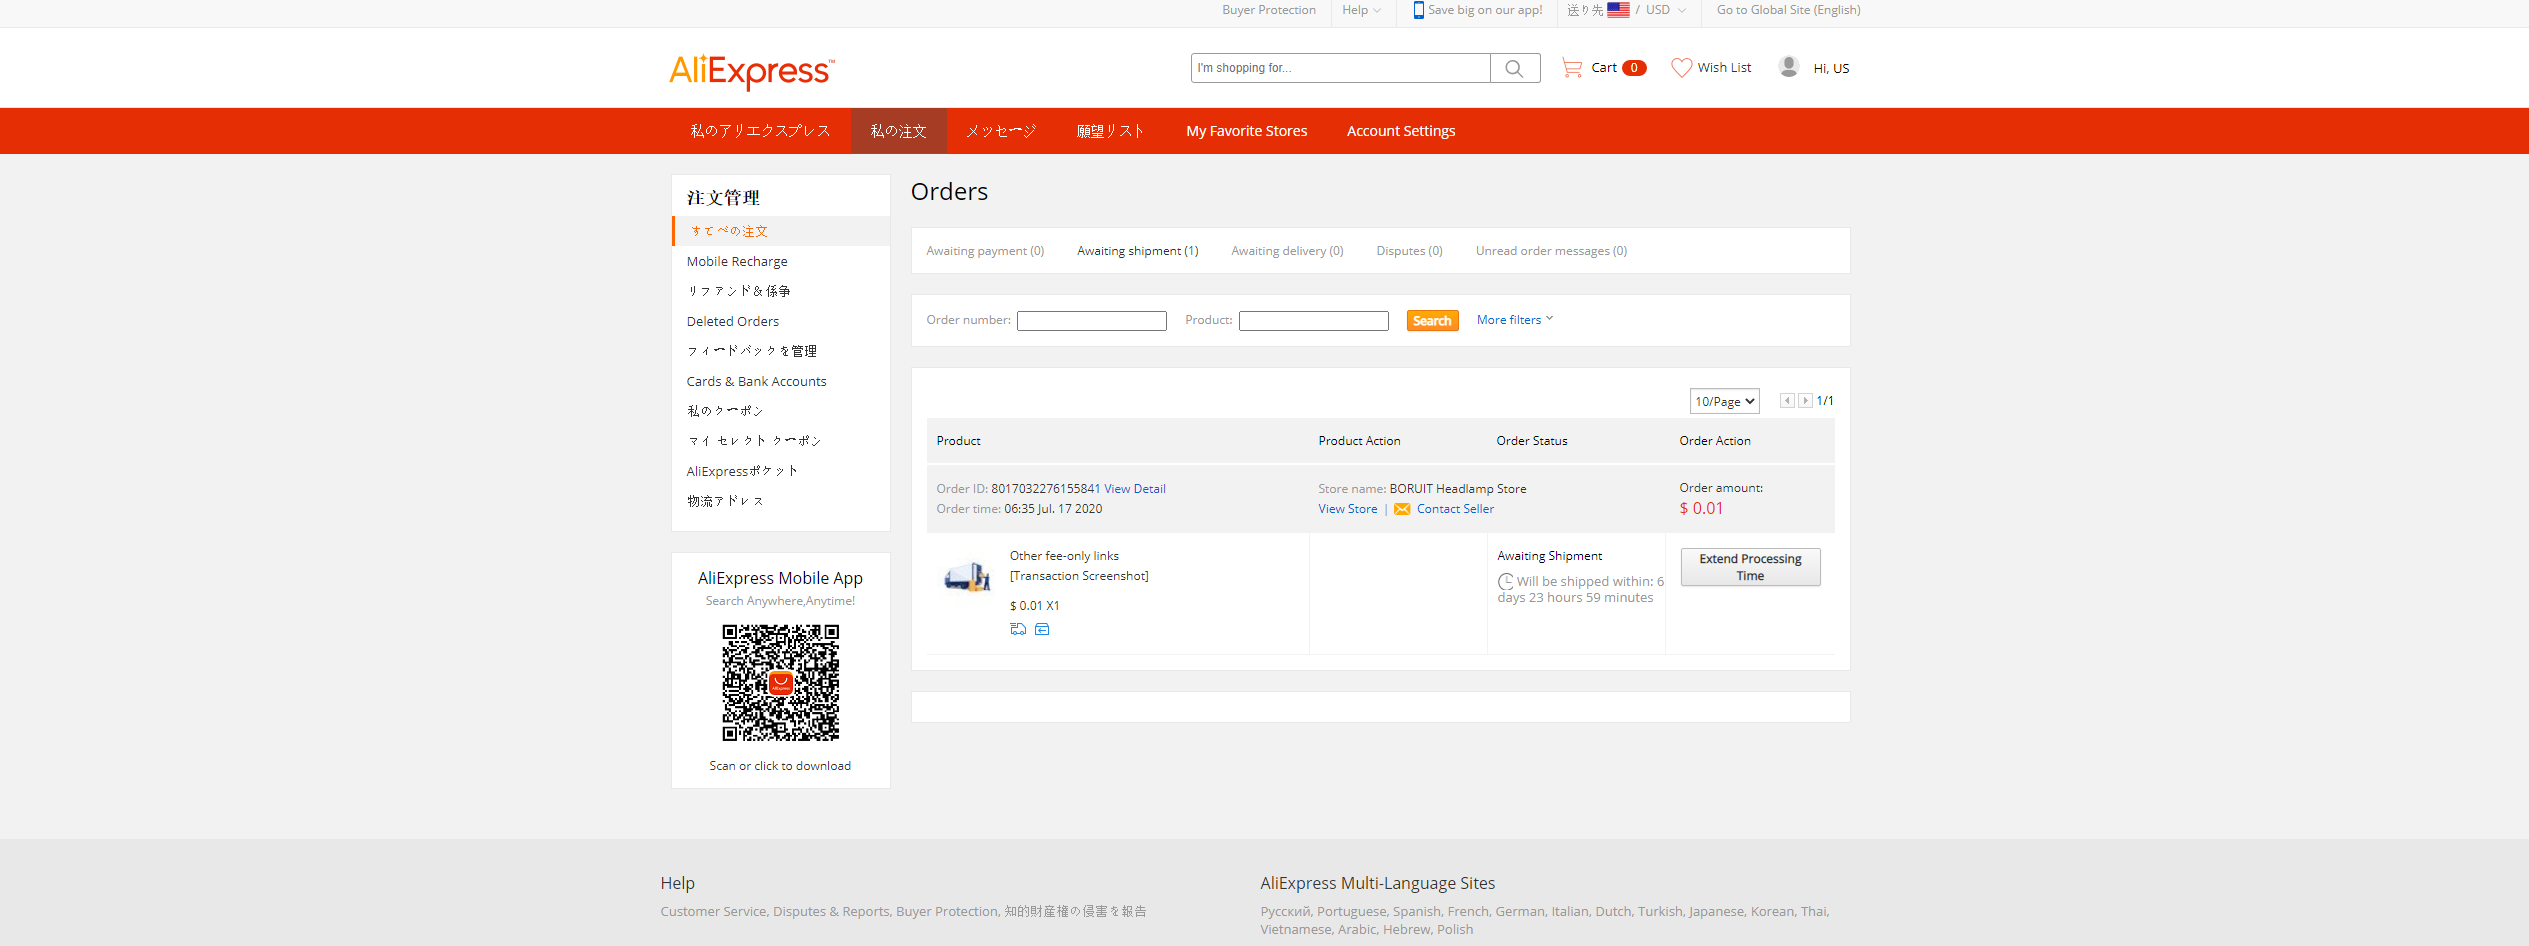Click Save big on our app link

click(x=1485, y=10)
